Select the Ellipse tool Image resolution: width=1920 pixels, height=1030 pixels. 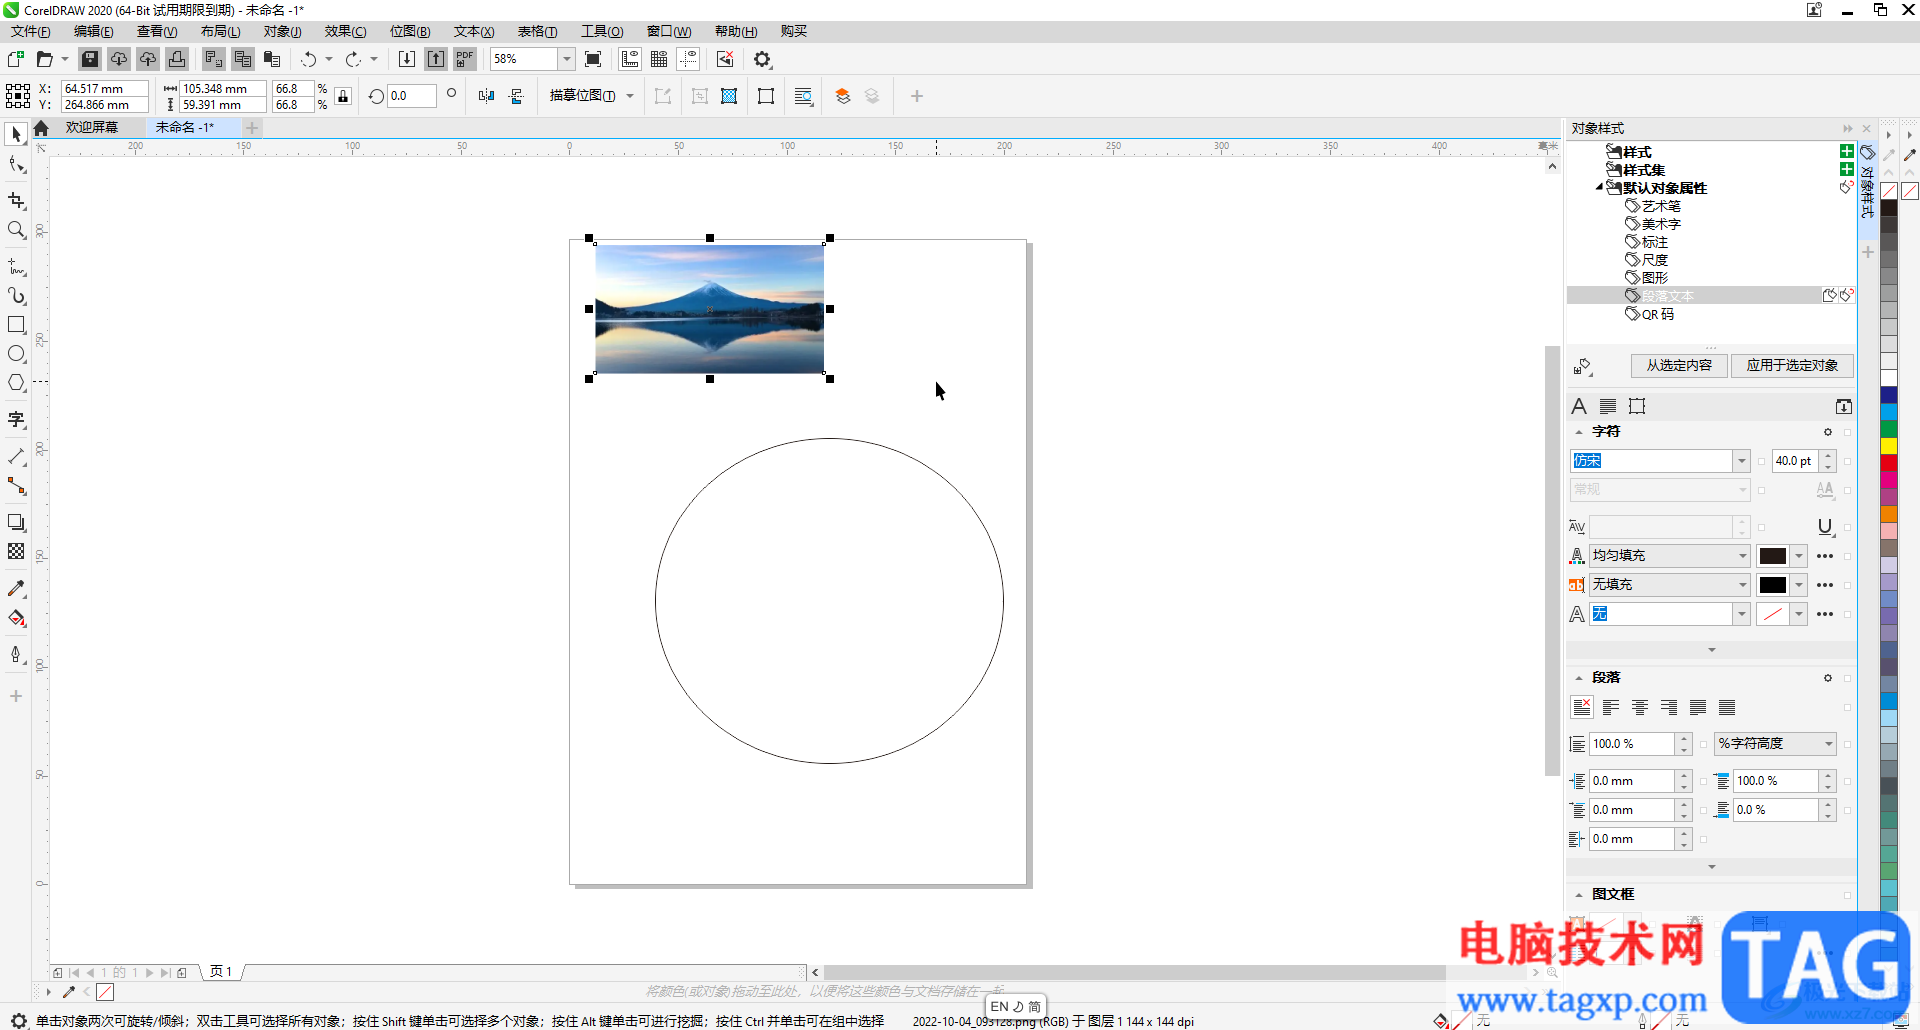[16, 354]
